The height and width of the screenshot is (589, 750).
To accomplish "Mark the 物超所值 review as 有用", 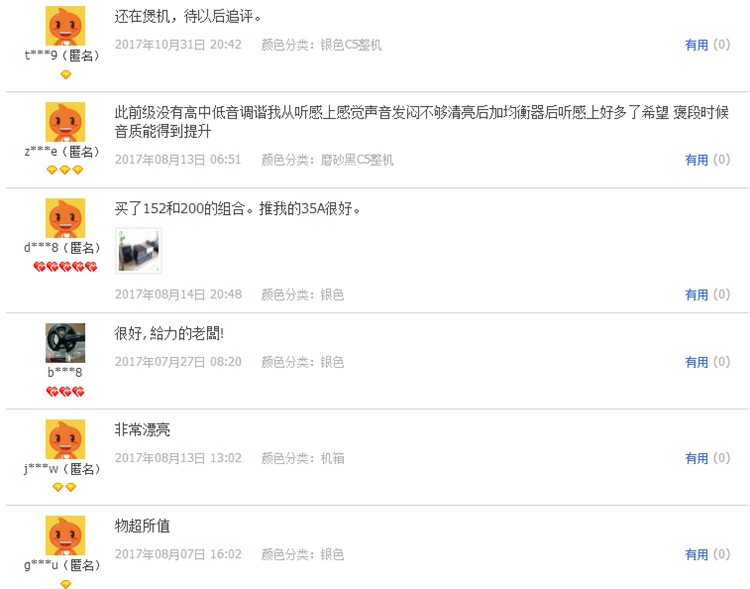I will tap(696, 555).
